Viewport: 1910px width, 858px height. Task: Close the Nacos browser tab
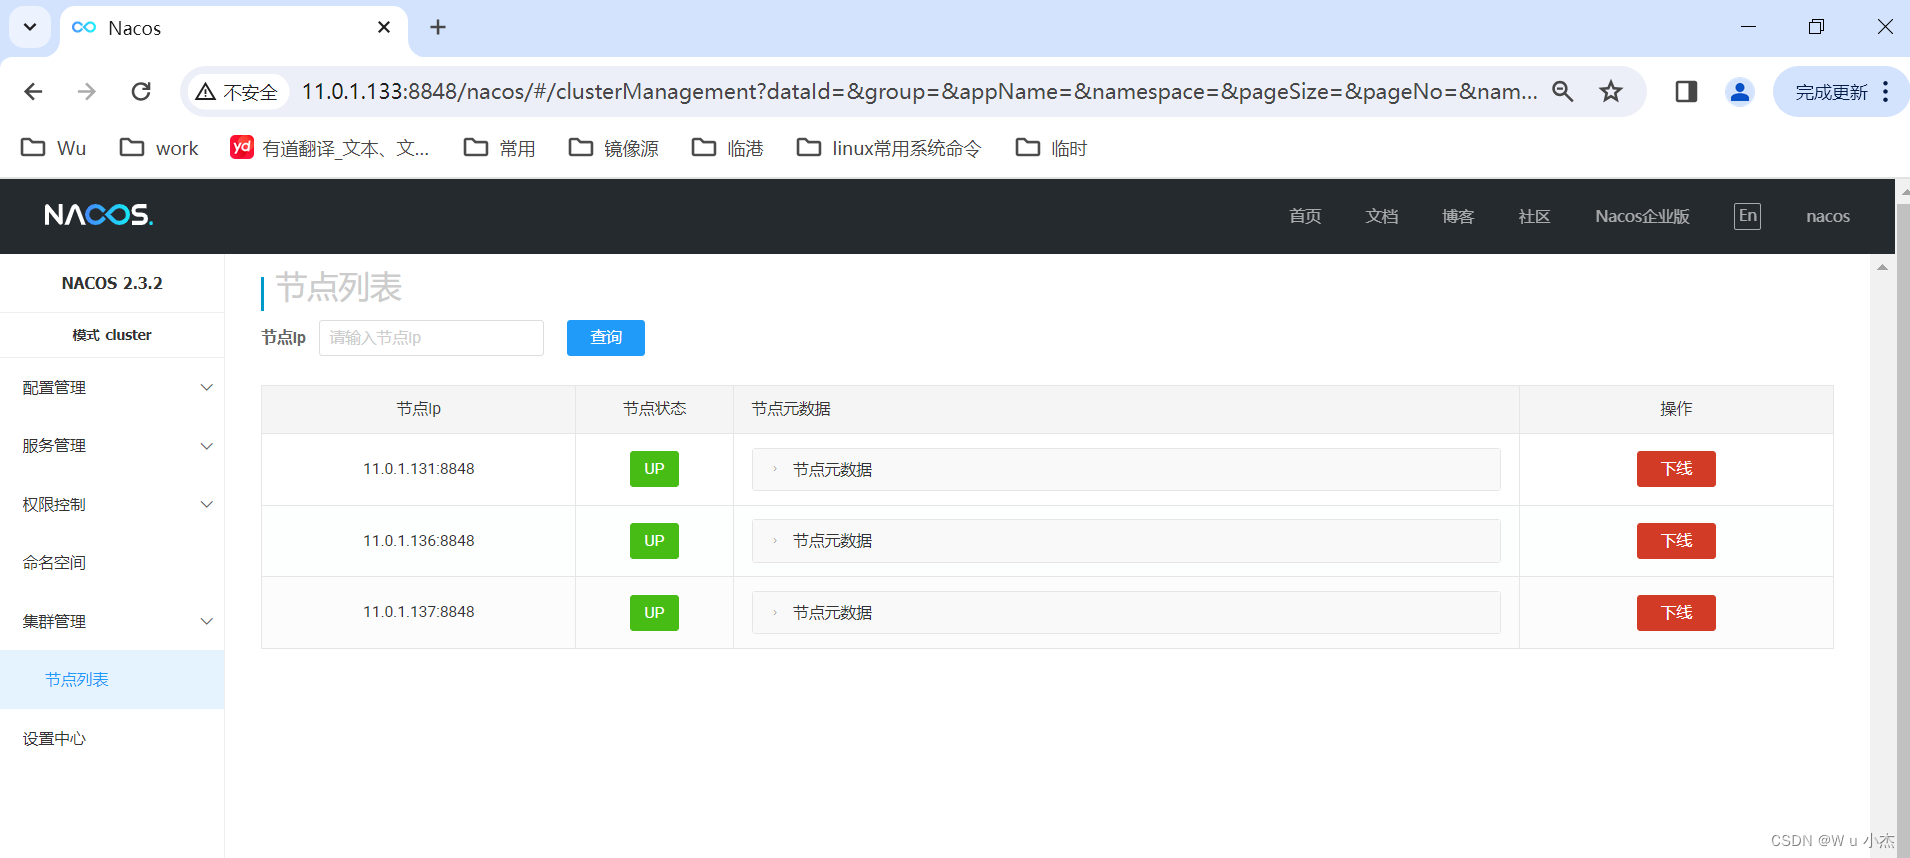click(384, 28)
